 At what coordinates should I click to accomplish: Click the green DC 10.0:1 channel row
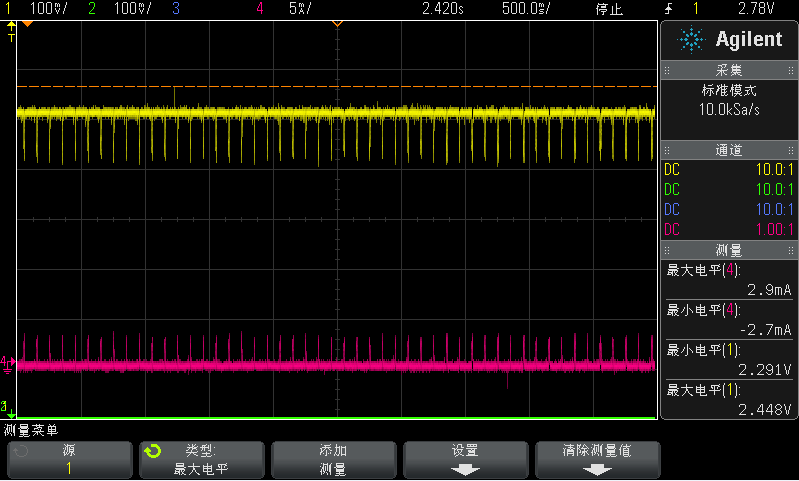[x=729, y=190]
